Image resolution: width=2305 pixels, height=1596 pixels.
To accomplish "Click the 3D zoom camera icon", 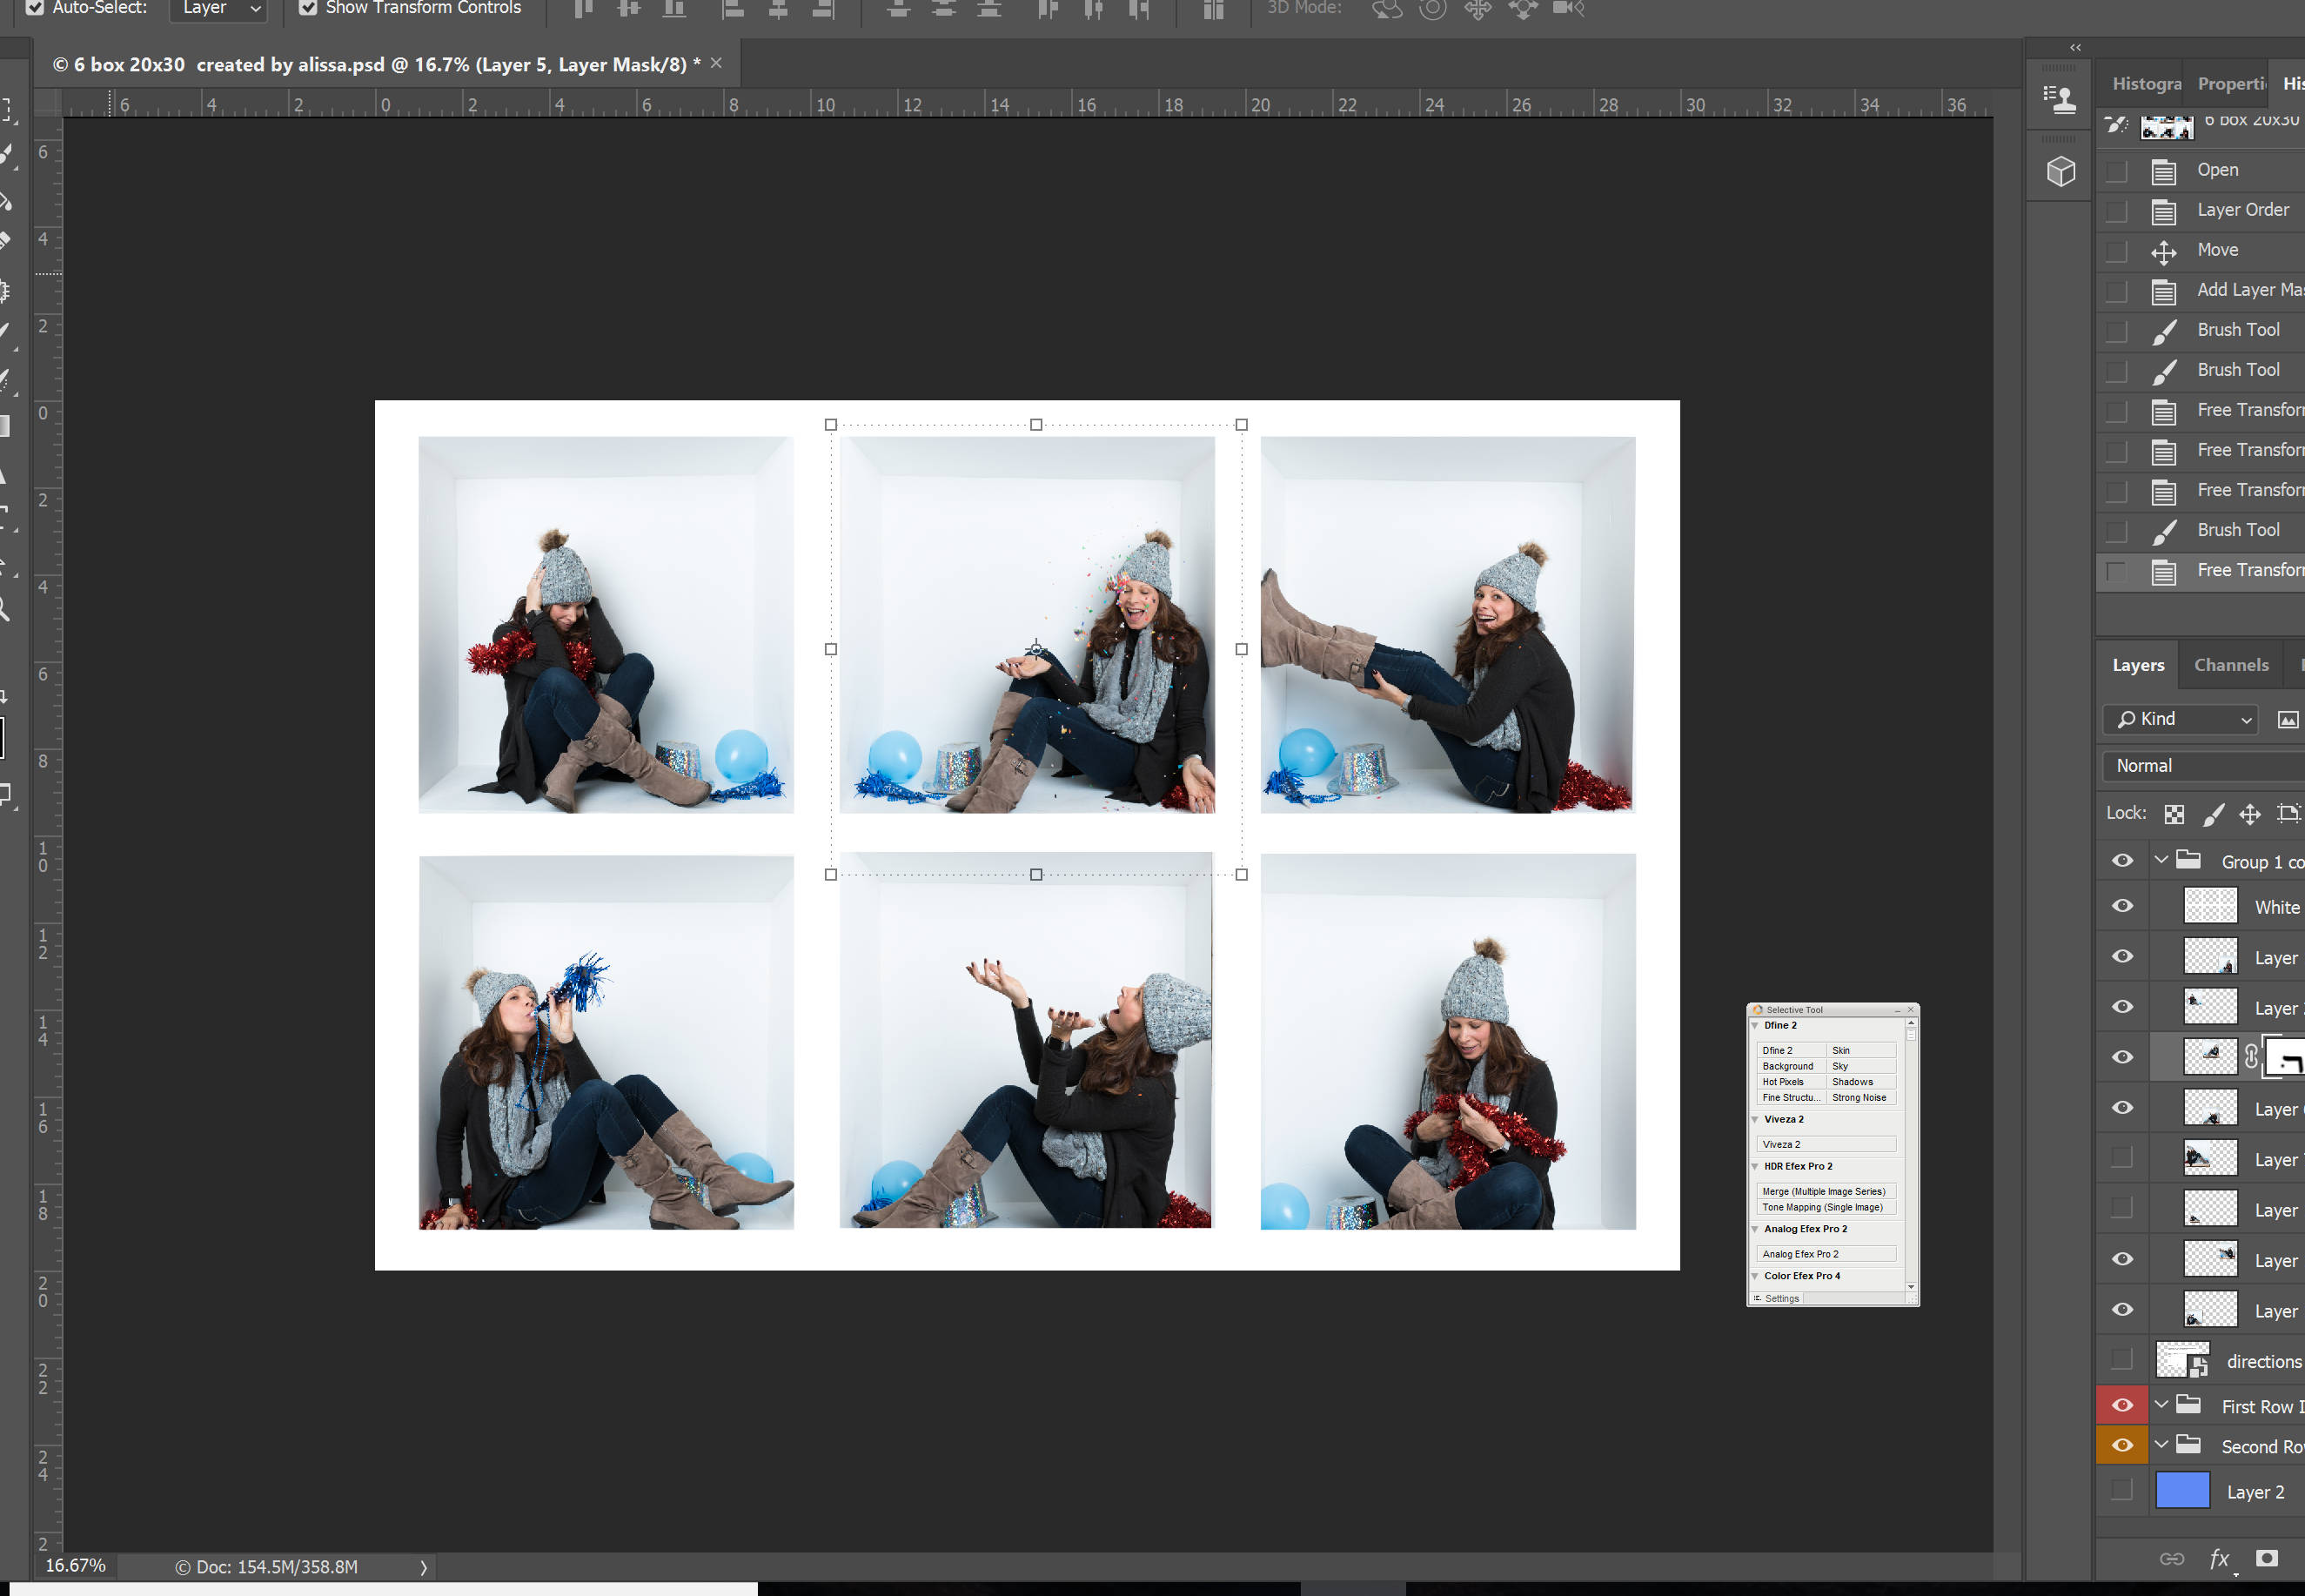I will click(x=1569, y=8).
